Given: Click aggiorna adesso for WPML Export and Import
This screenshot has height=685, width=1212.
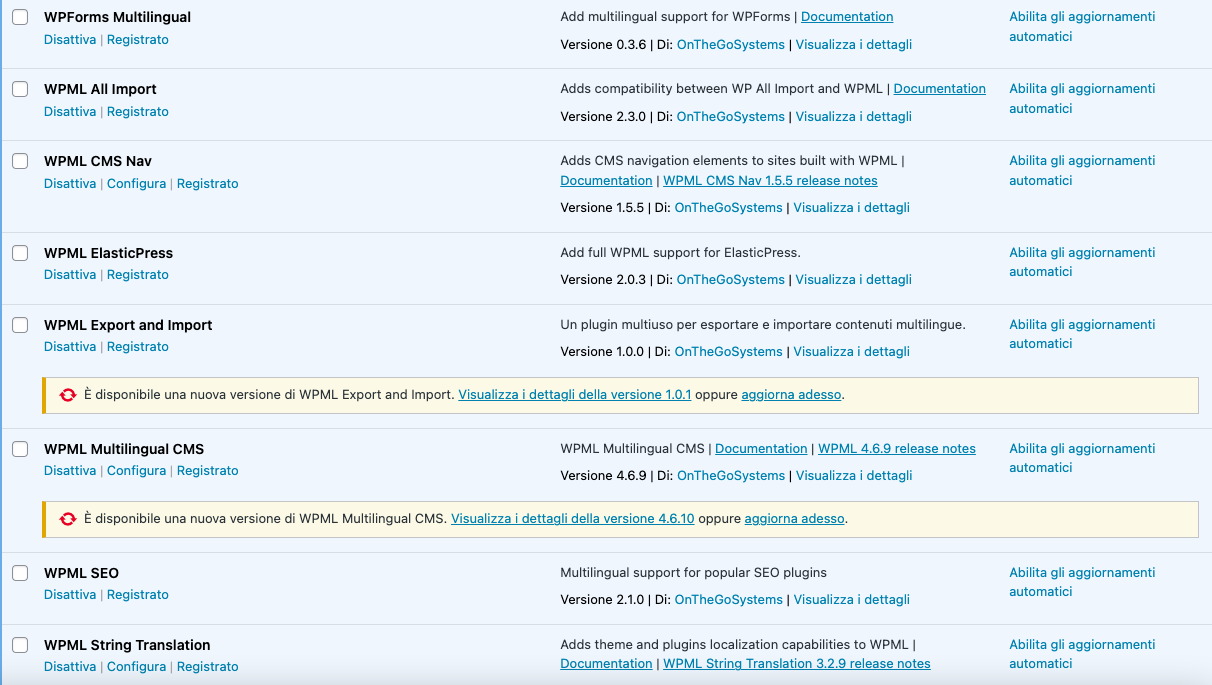Looking at the screenshot, I should (x=791, y=395).
